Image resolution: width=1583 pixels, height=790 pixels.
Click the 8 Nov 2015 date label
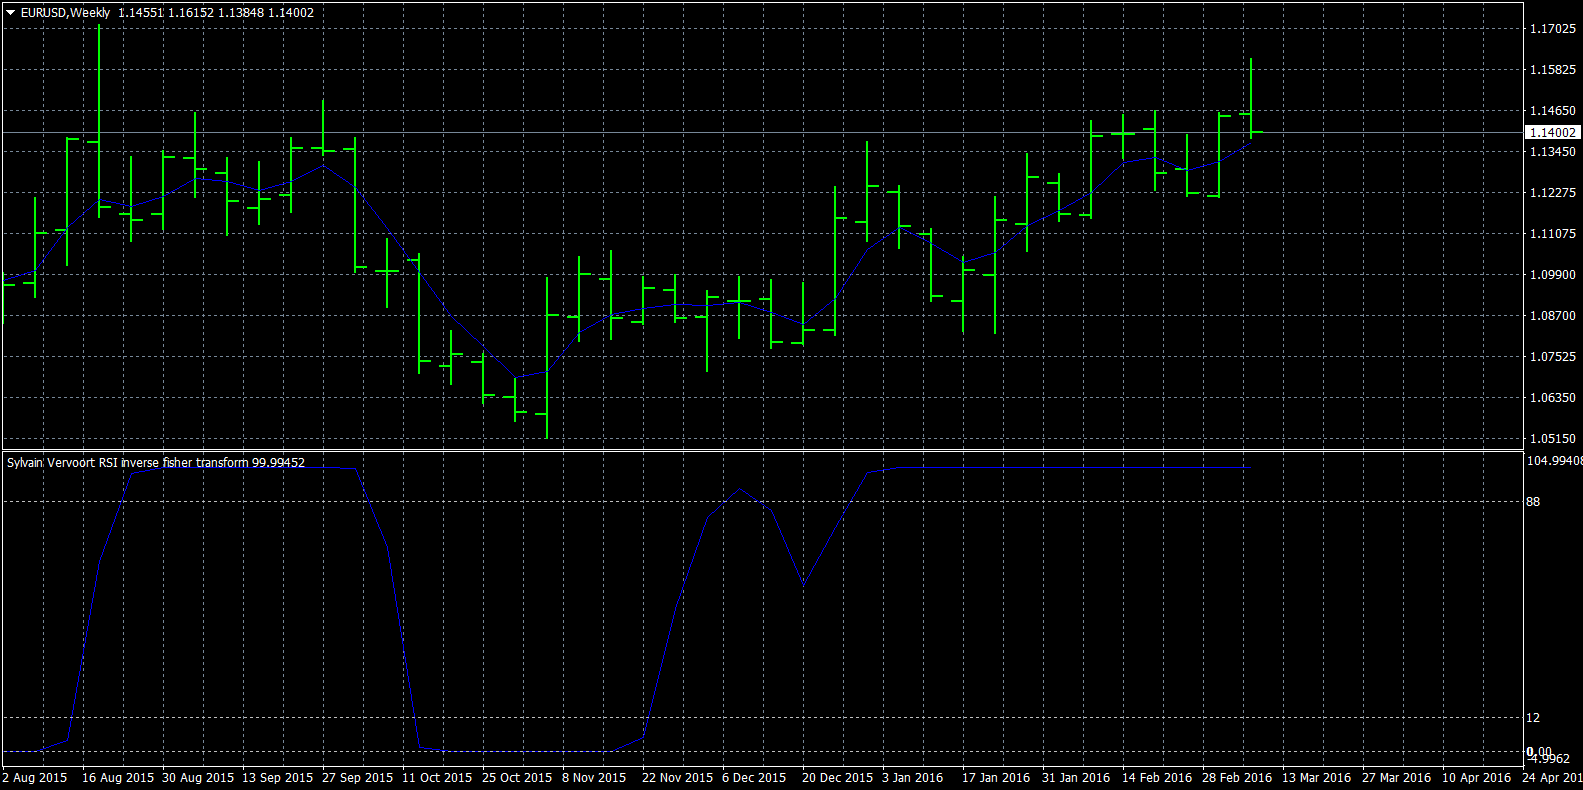coord(594,778)
